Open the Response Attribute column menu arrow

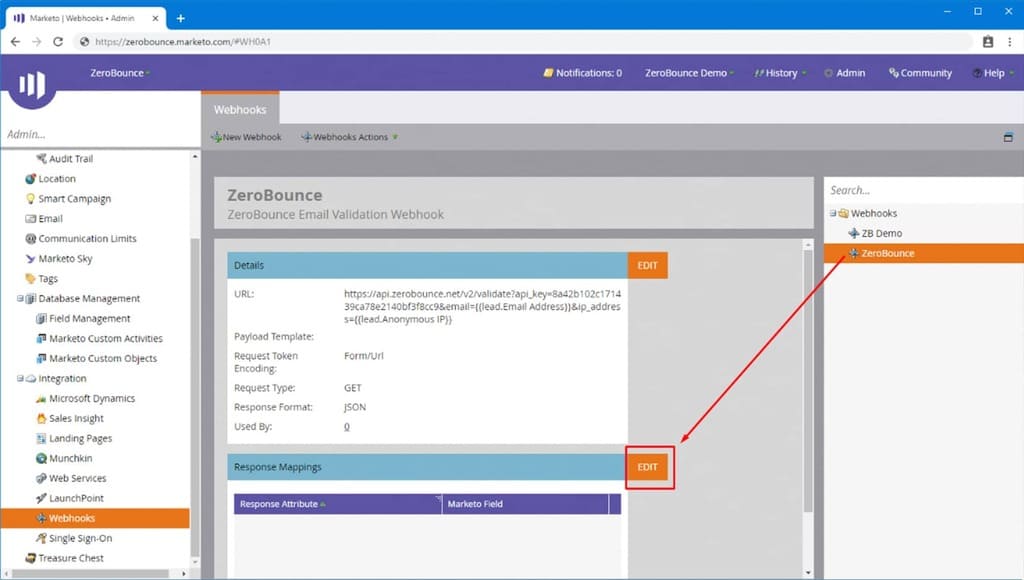438,499
